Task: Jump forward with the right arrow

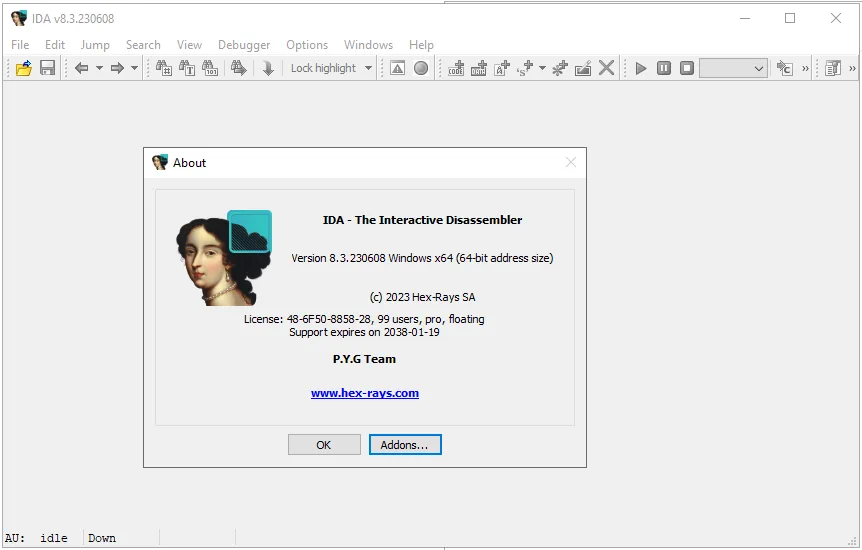Action: click(117, 68)
